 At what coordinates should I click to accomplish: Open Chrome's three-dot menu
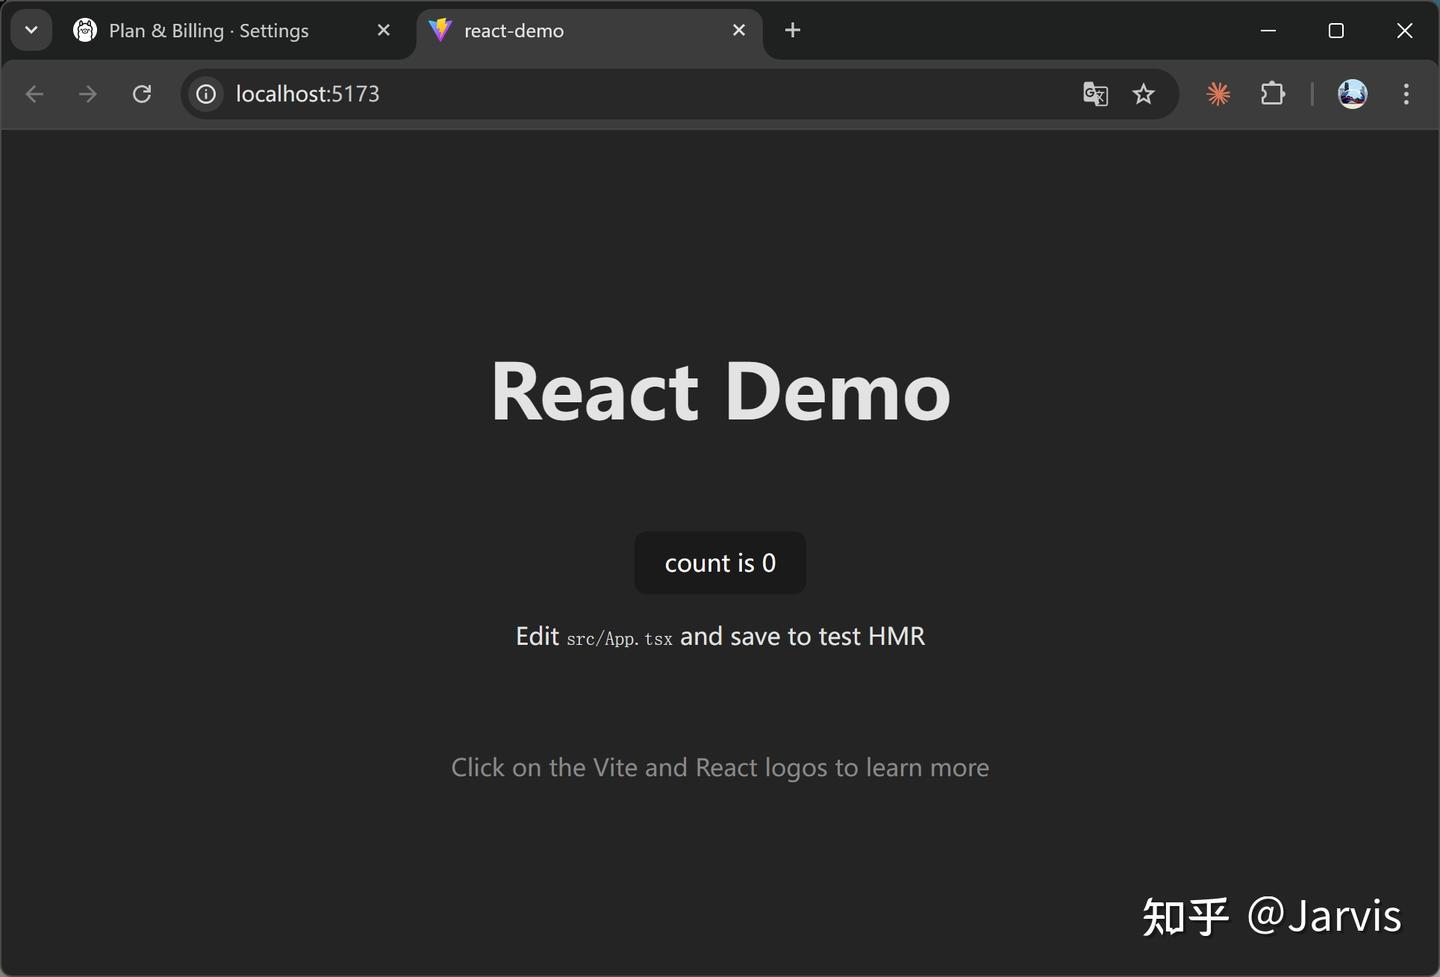[1405, 94]
